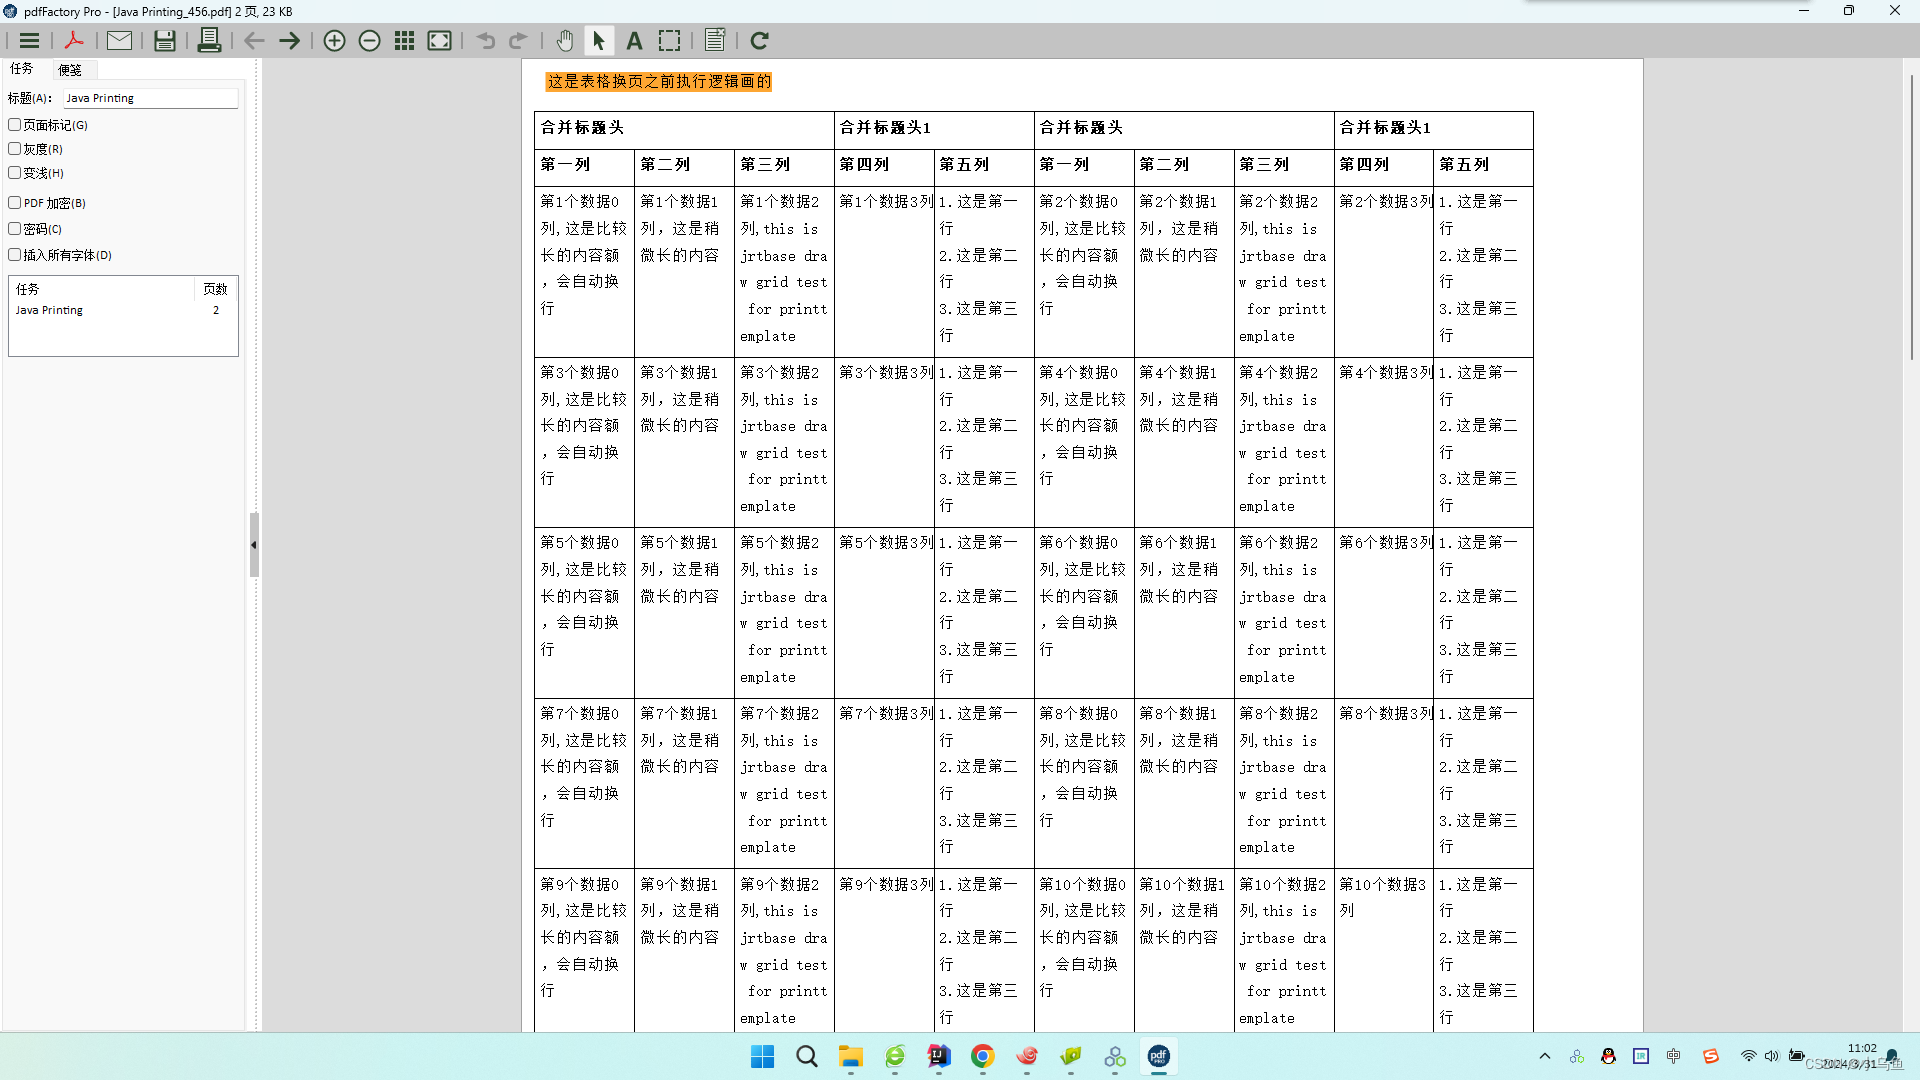This screenshot has height=1080, width=1920.
Task: Click the 第10个数据3 列 table cell
Action: point(1383,950)
